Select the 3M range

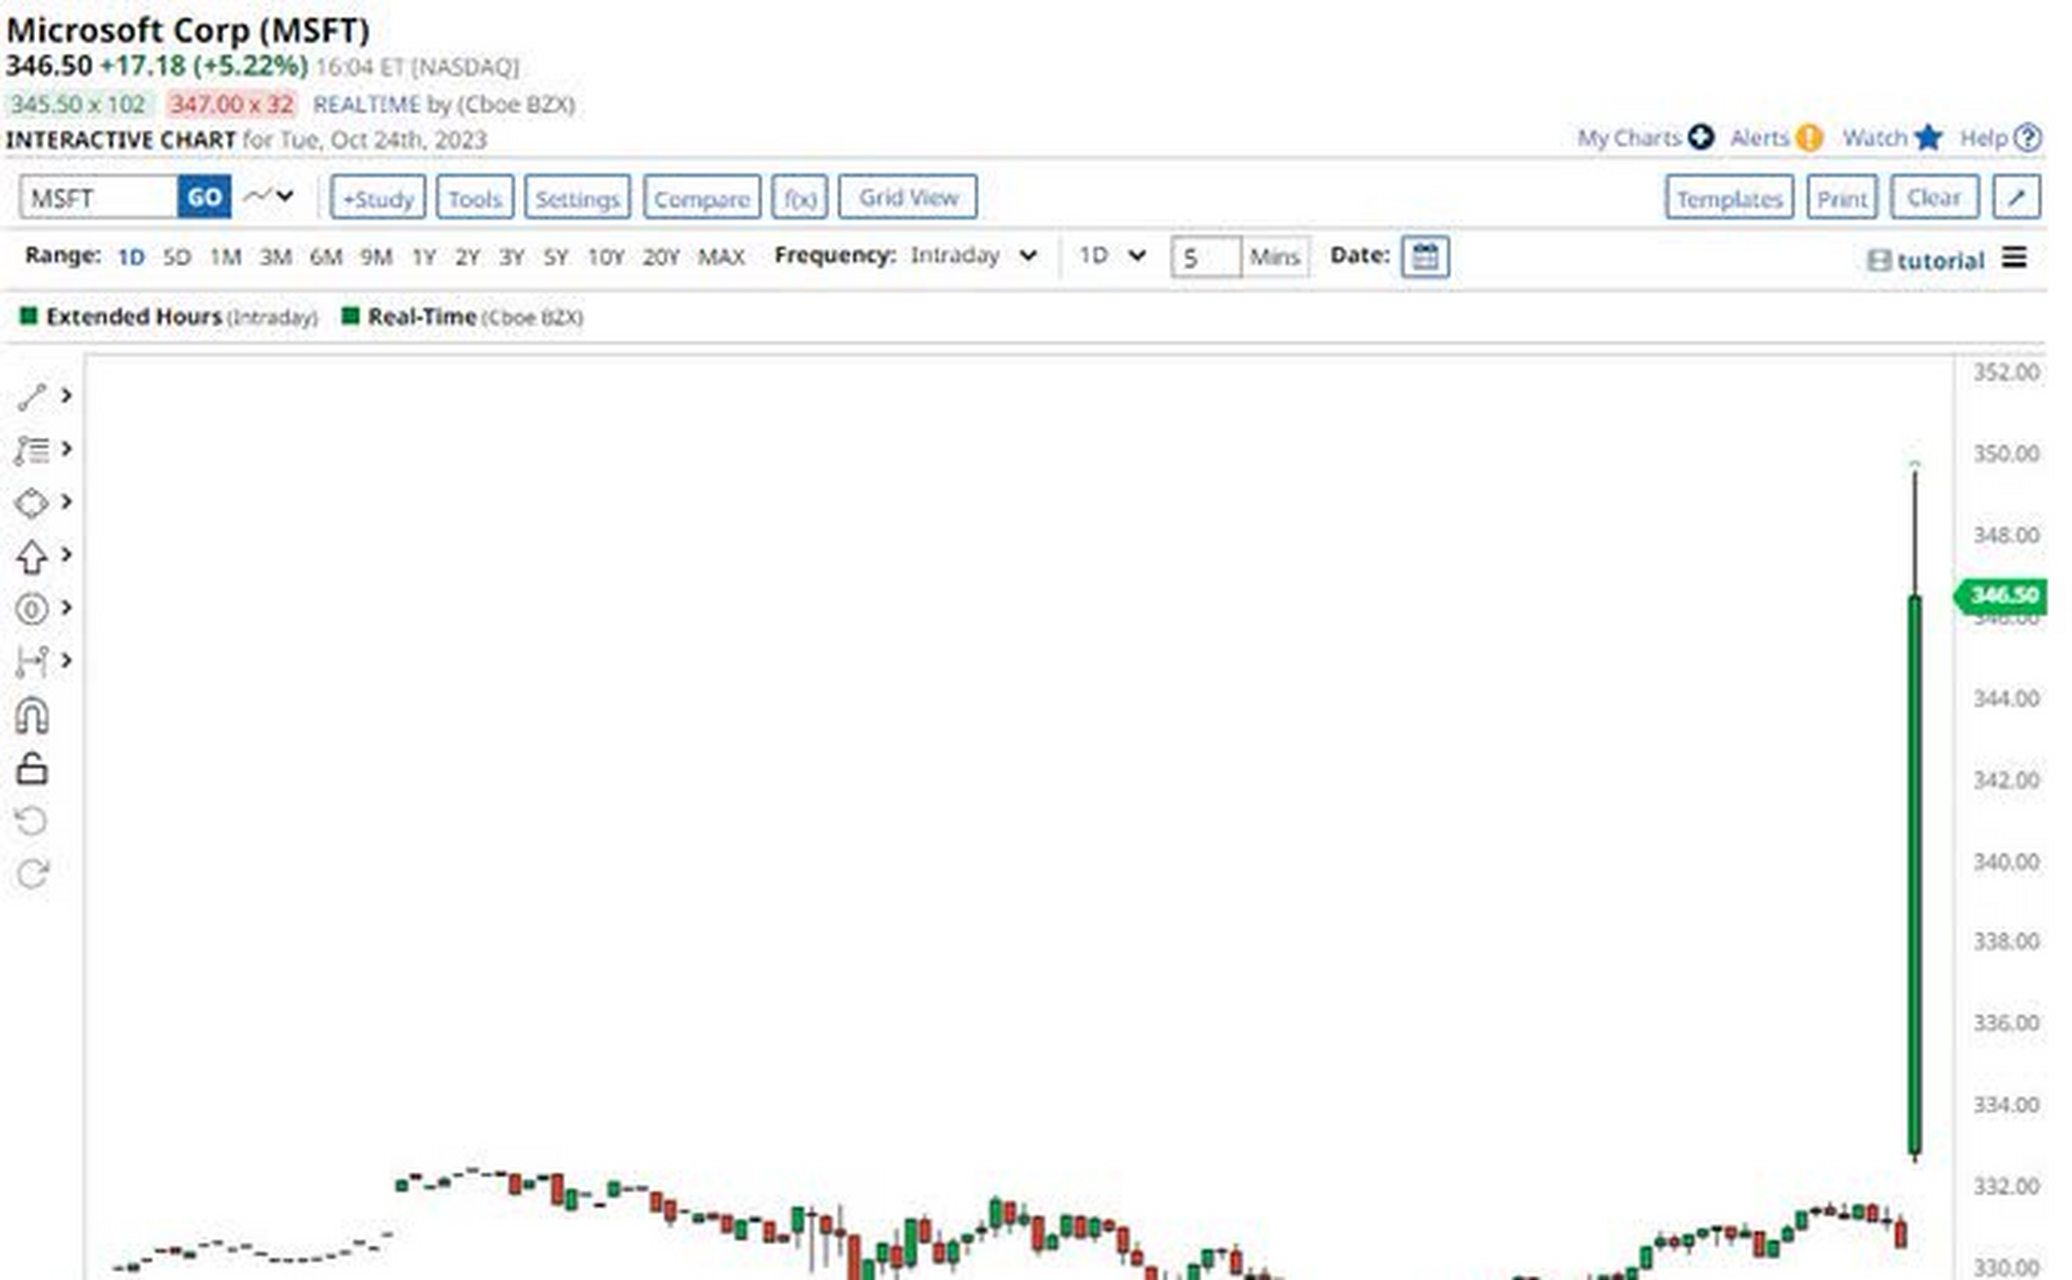[x=276, y=257]
